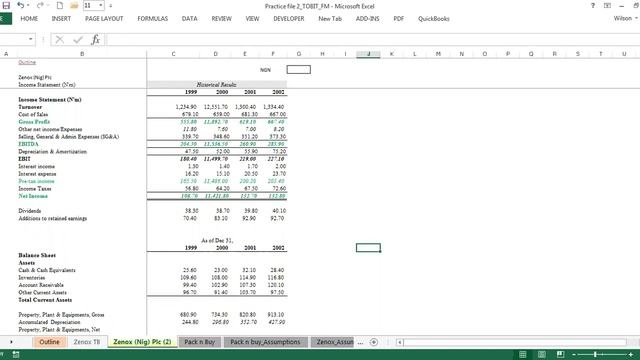Screen dimensions: 640x360
Task: Click the sheet tab scroll right arrow
Action: [x=11, y=342]
